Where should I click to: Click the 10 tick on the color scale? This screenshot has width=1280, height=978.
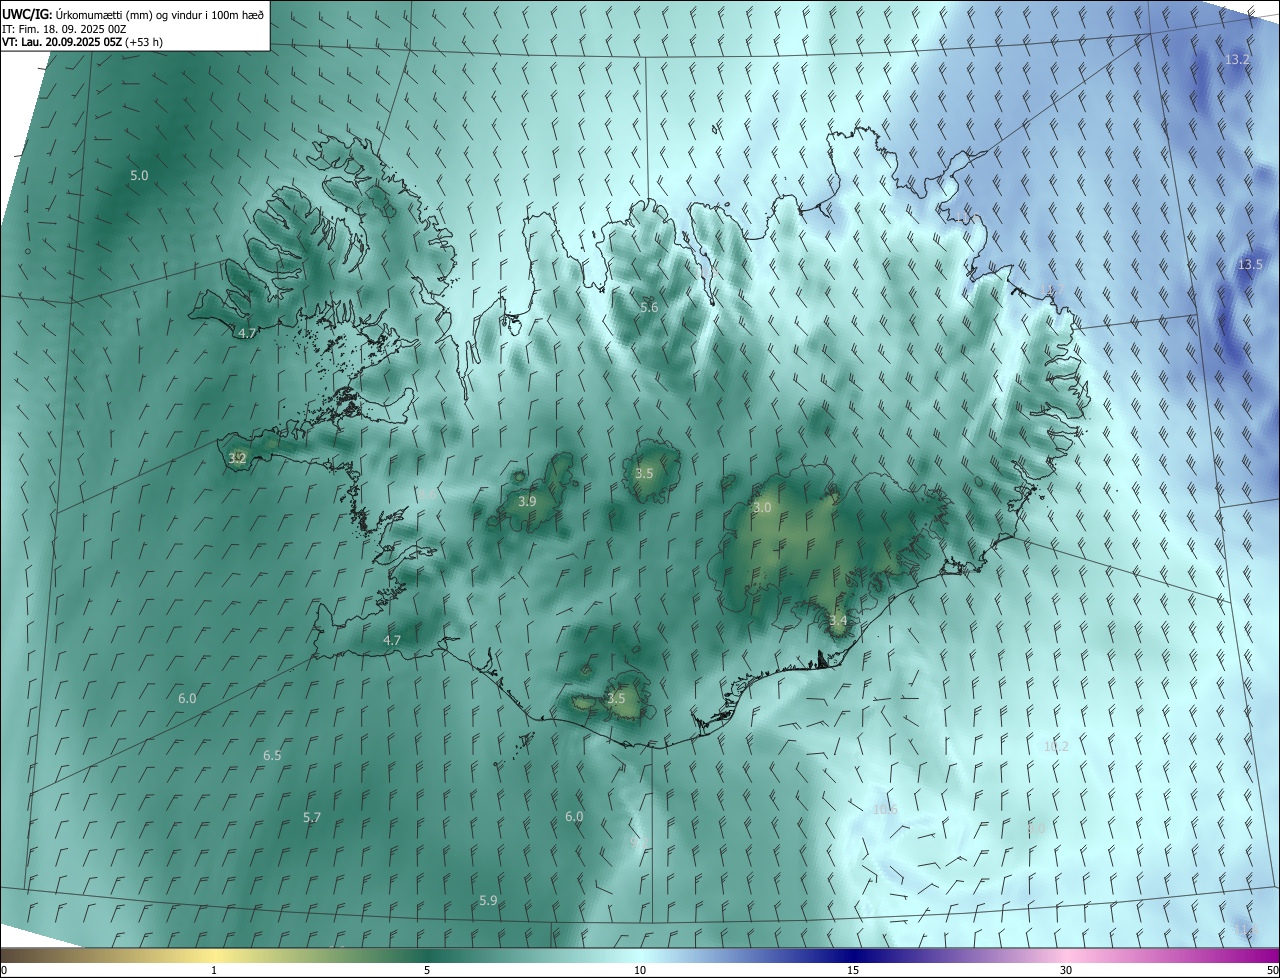tap(640, 970)
